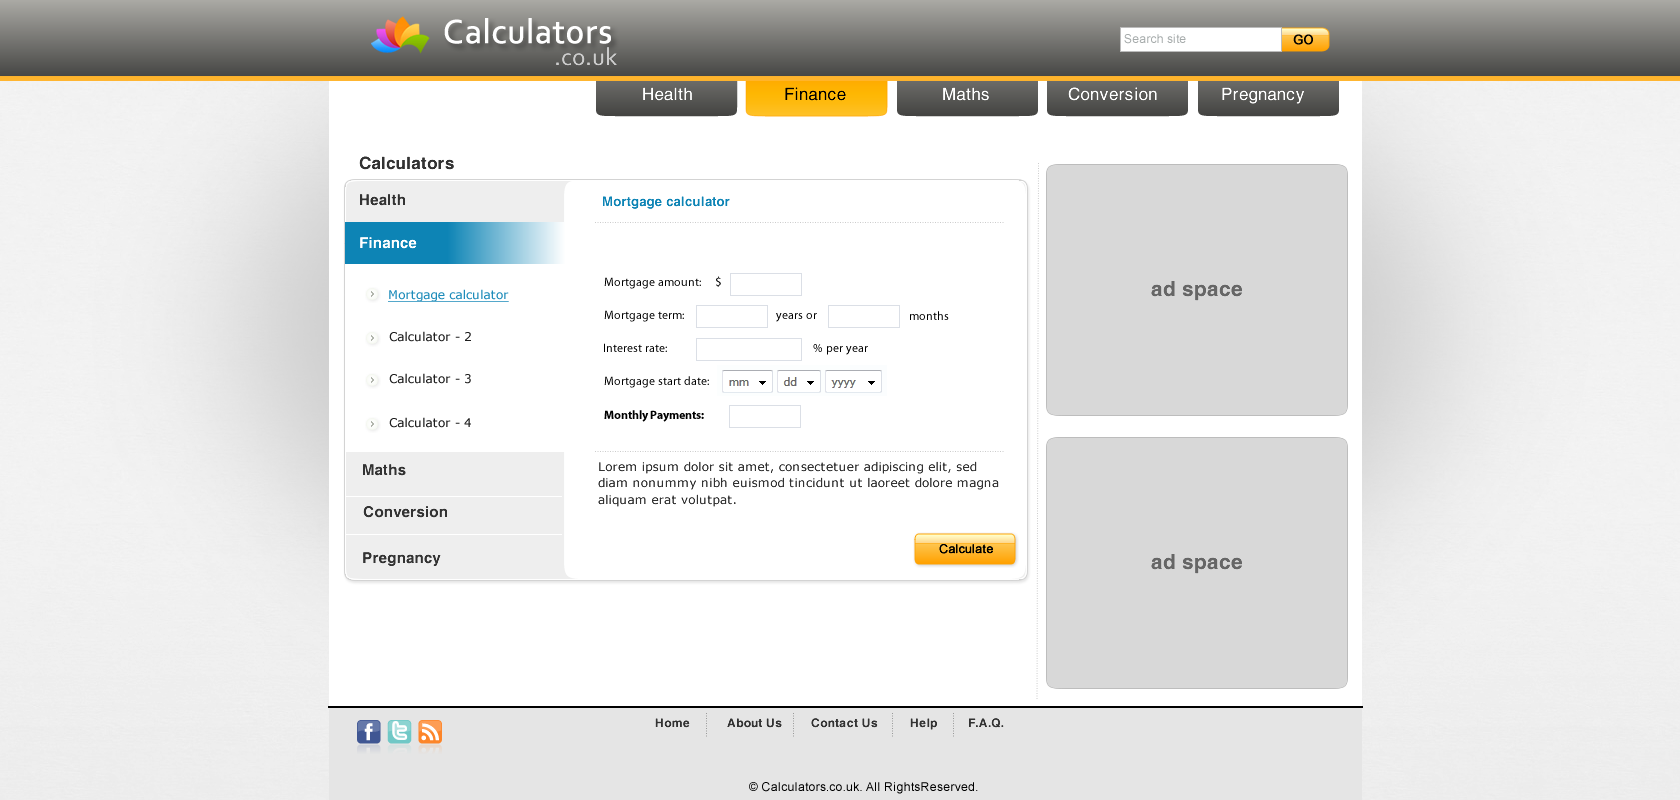This screenshot has height=800, width=1680.
Task: Expand the day (dd) dropdown
Action: click(x=798, y=382)
